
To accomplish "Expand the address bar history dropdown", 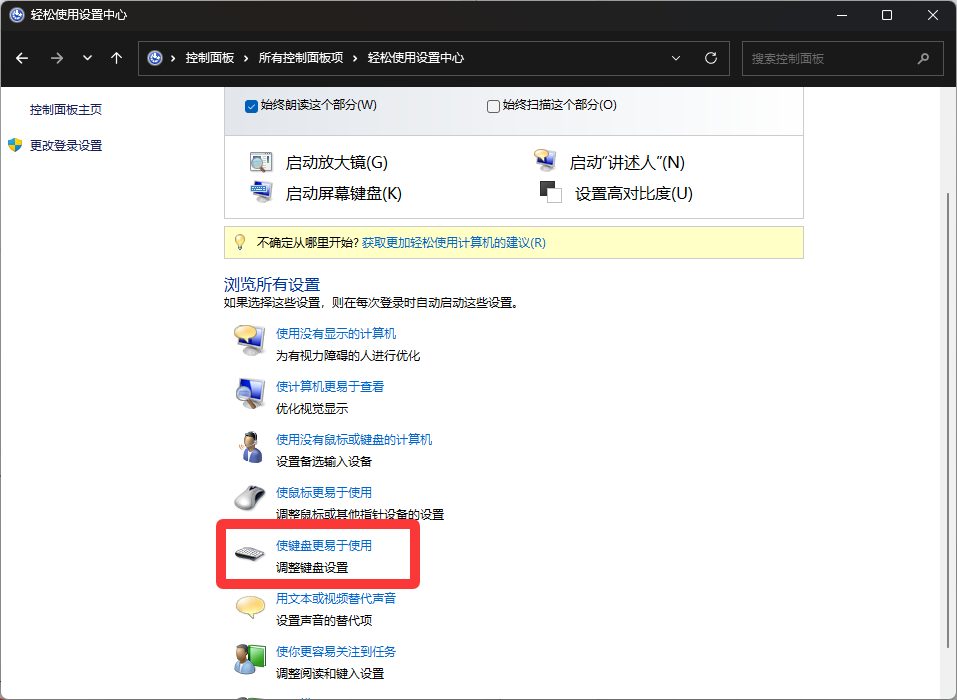I will click(x=677, y=58).
